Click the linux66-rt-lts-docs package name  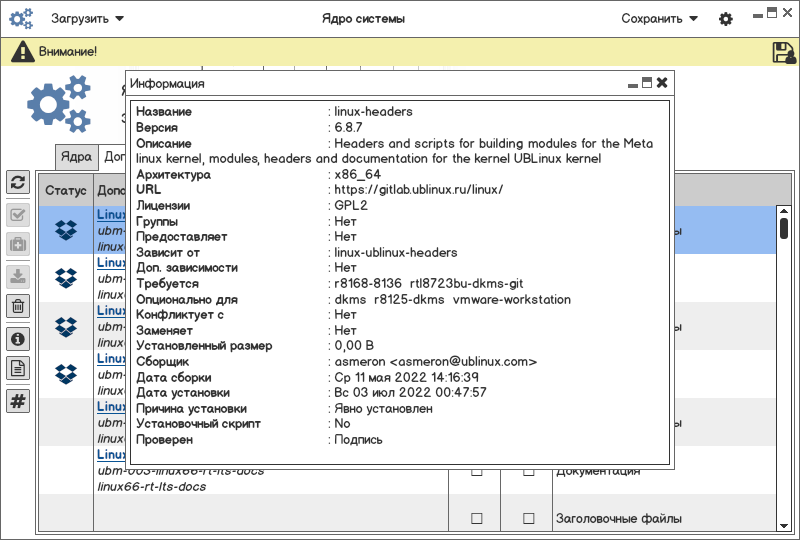pos(152,487)
